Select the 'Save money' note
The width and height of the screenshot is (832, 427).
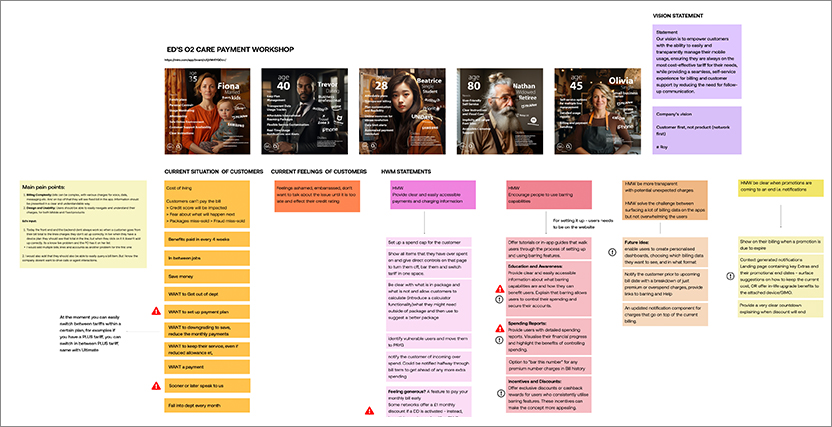pos(207,276)
